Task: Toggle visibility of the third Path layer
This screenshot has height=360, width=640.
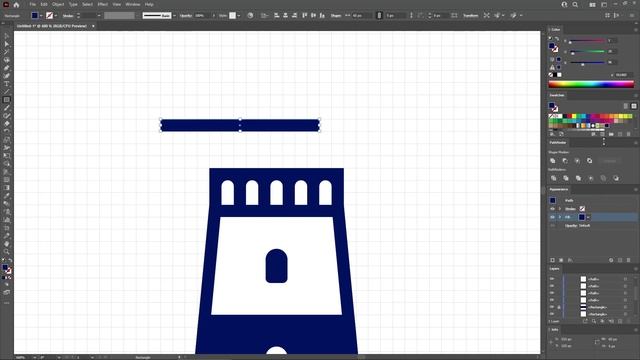Action: (552, 293)
